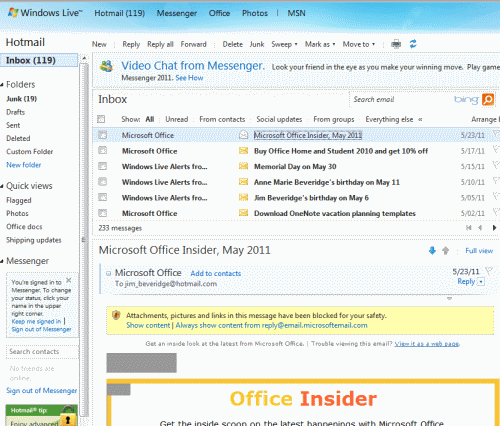This screenshot has height=426, width=500.
Task: Click the Bing search magnifier button
Action: click(x=488, y=99)
